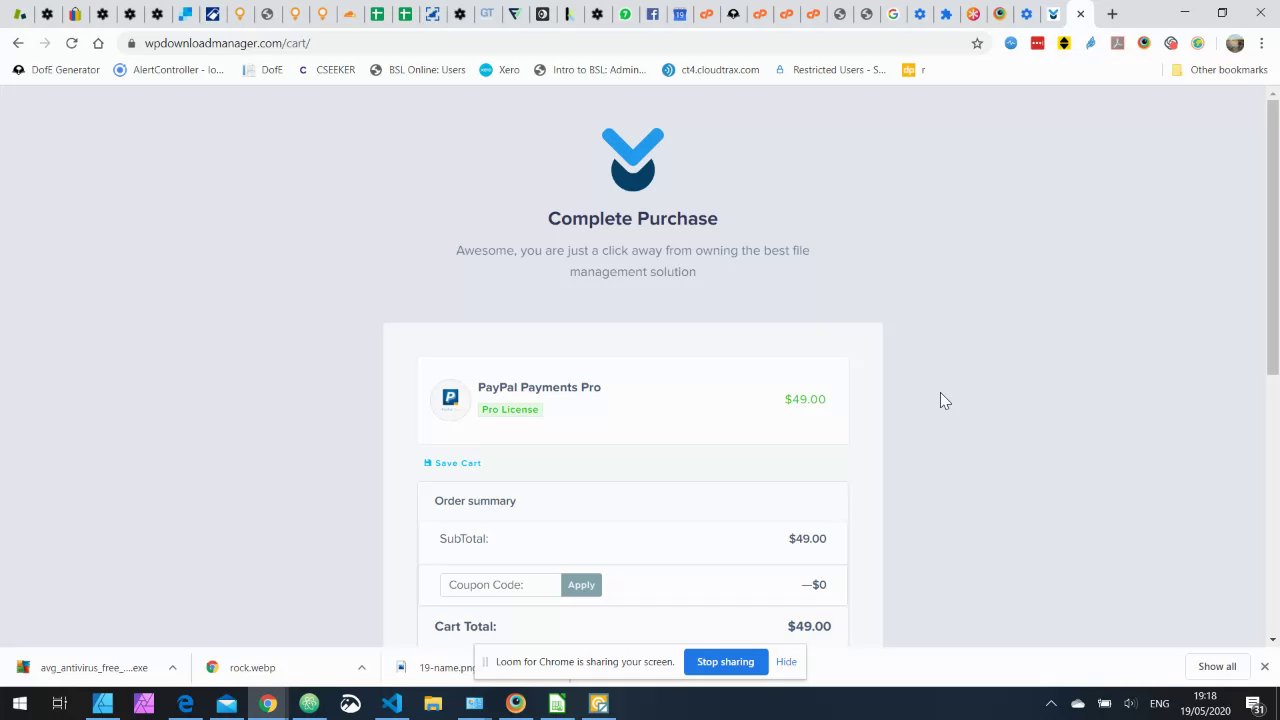Switch to the first green spreadsheet tab
1280x720 pixels.
coord(377,14)
